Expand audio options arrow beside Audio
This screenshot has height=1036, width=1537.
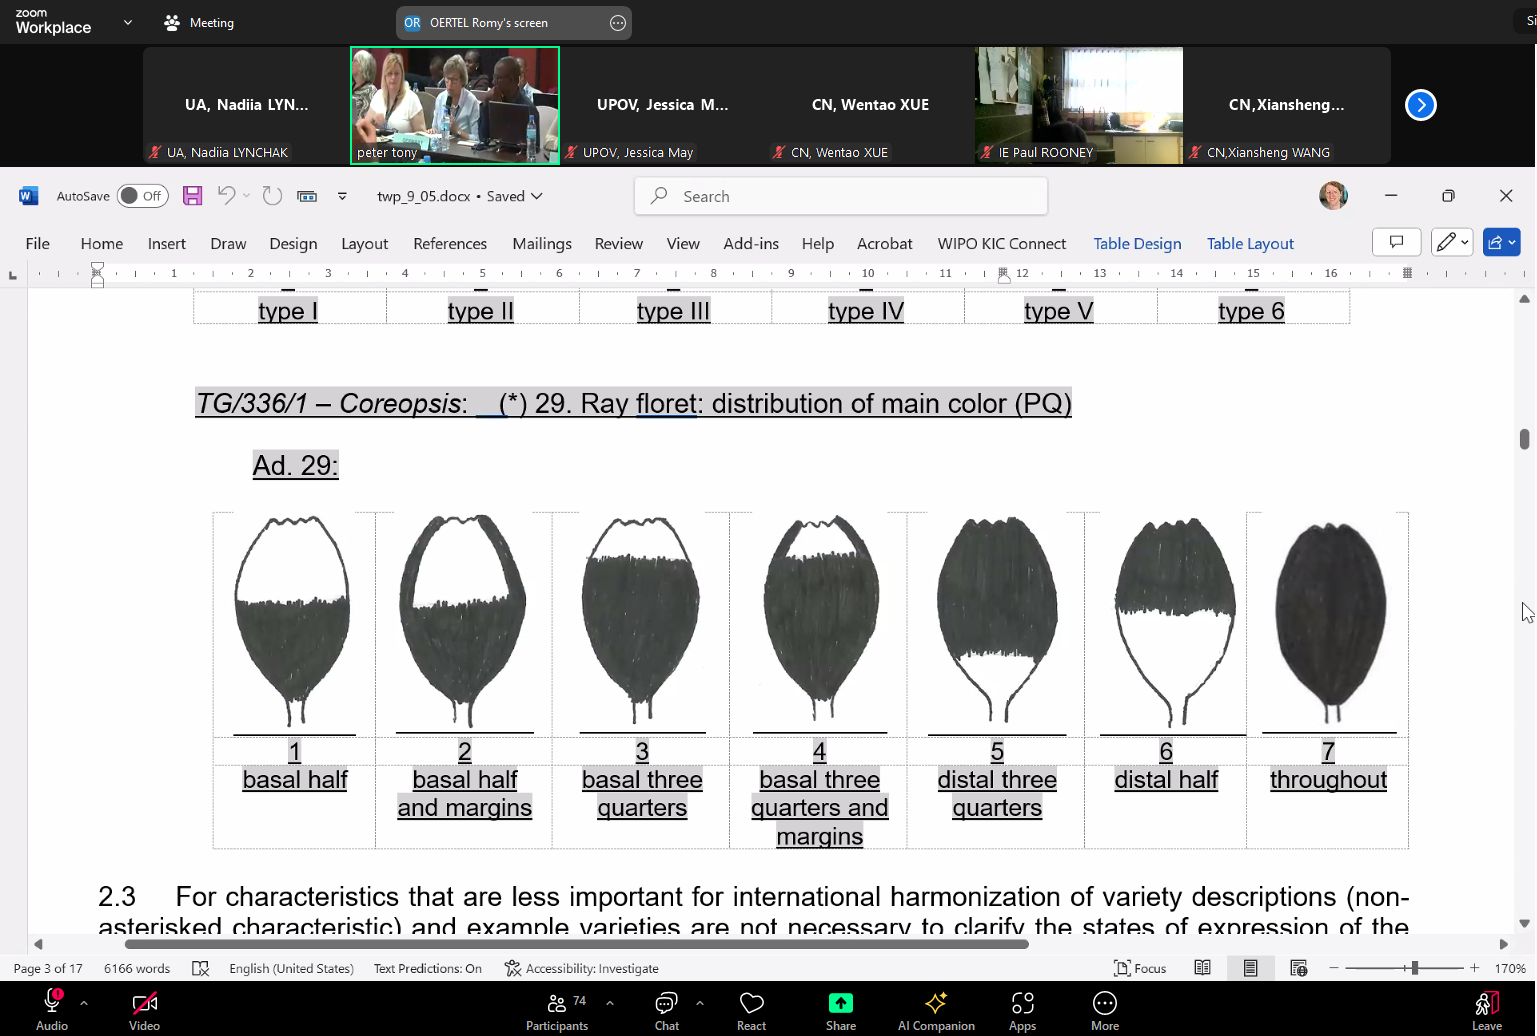[x=84, y=1002]
